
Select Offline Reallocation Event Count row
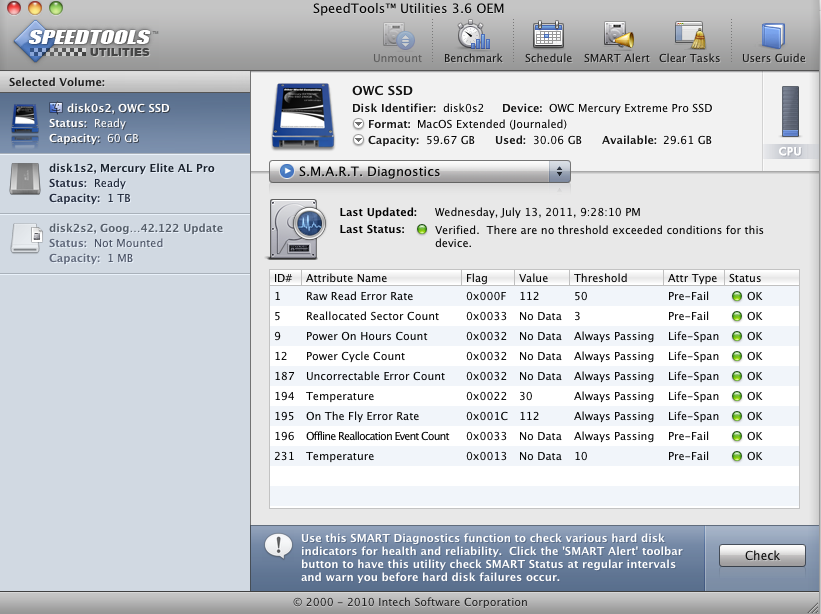coord(534,436)
